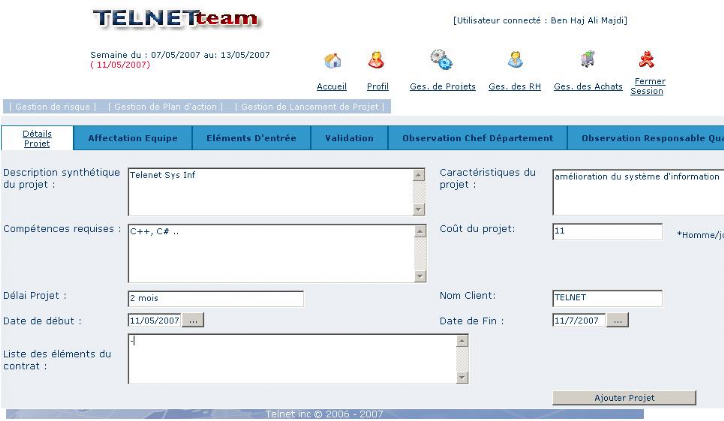Switch to Eléments D'entrée tab

251,138
